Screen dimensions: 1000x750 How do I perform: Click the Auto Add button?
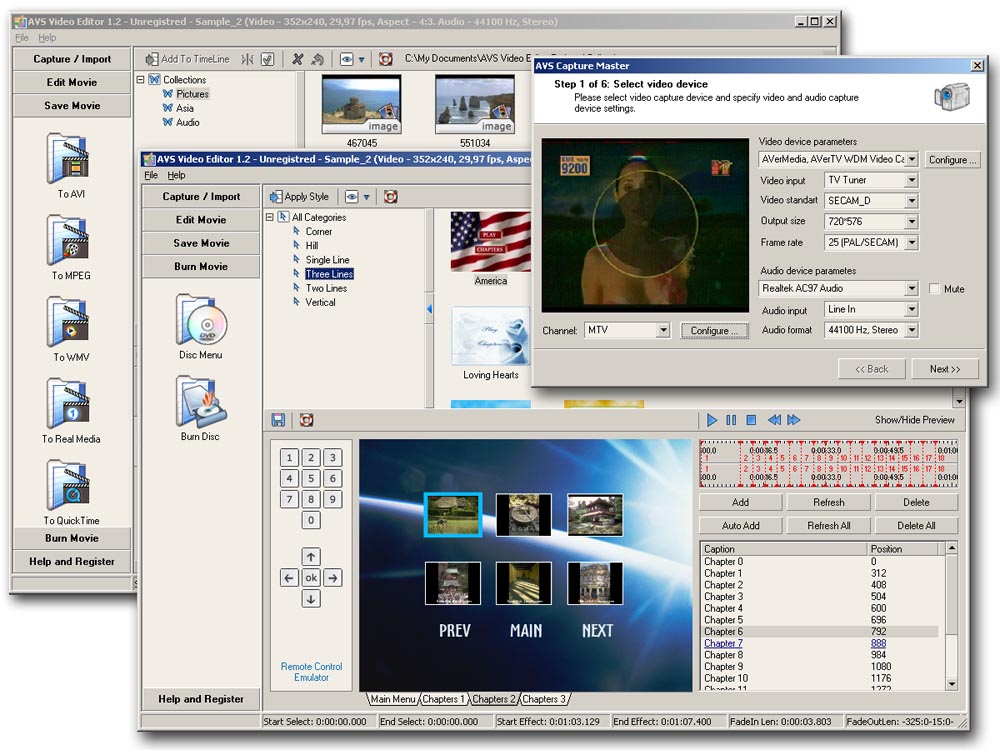click(x=740, y=525)
